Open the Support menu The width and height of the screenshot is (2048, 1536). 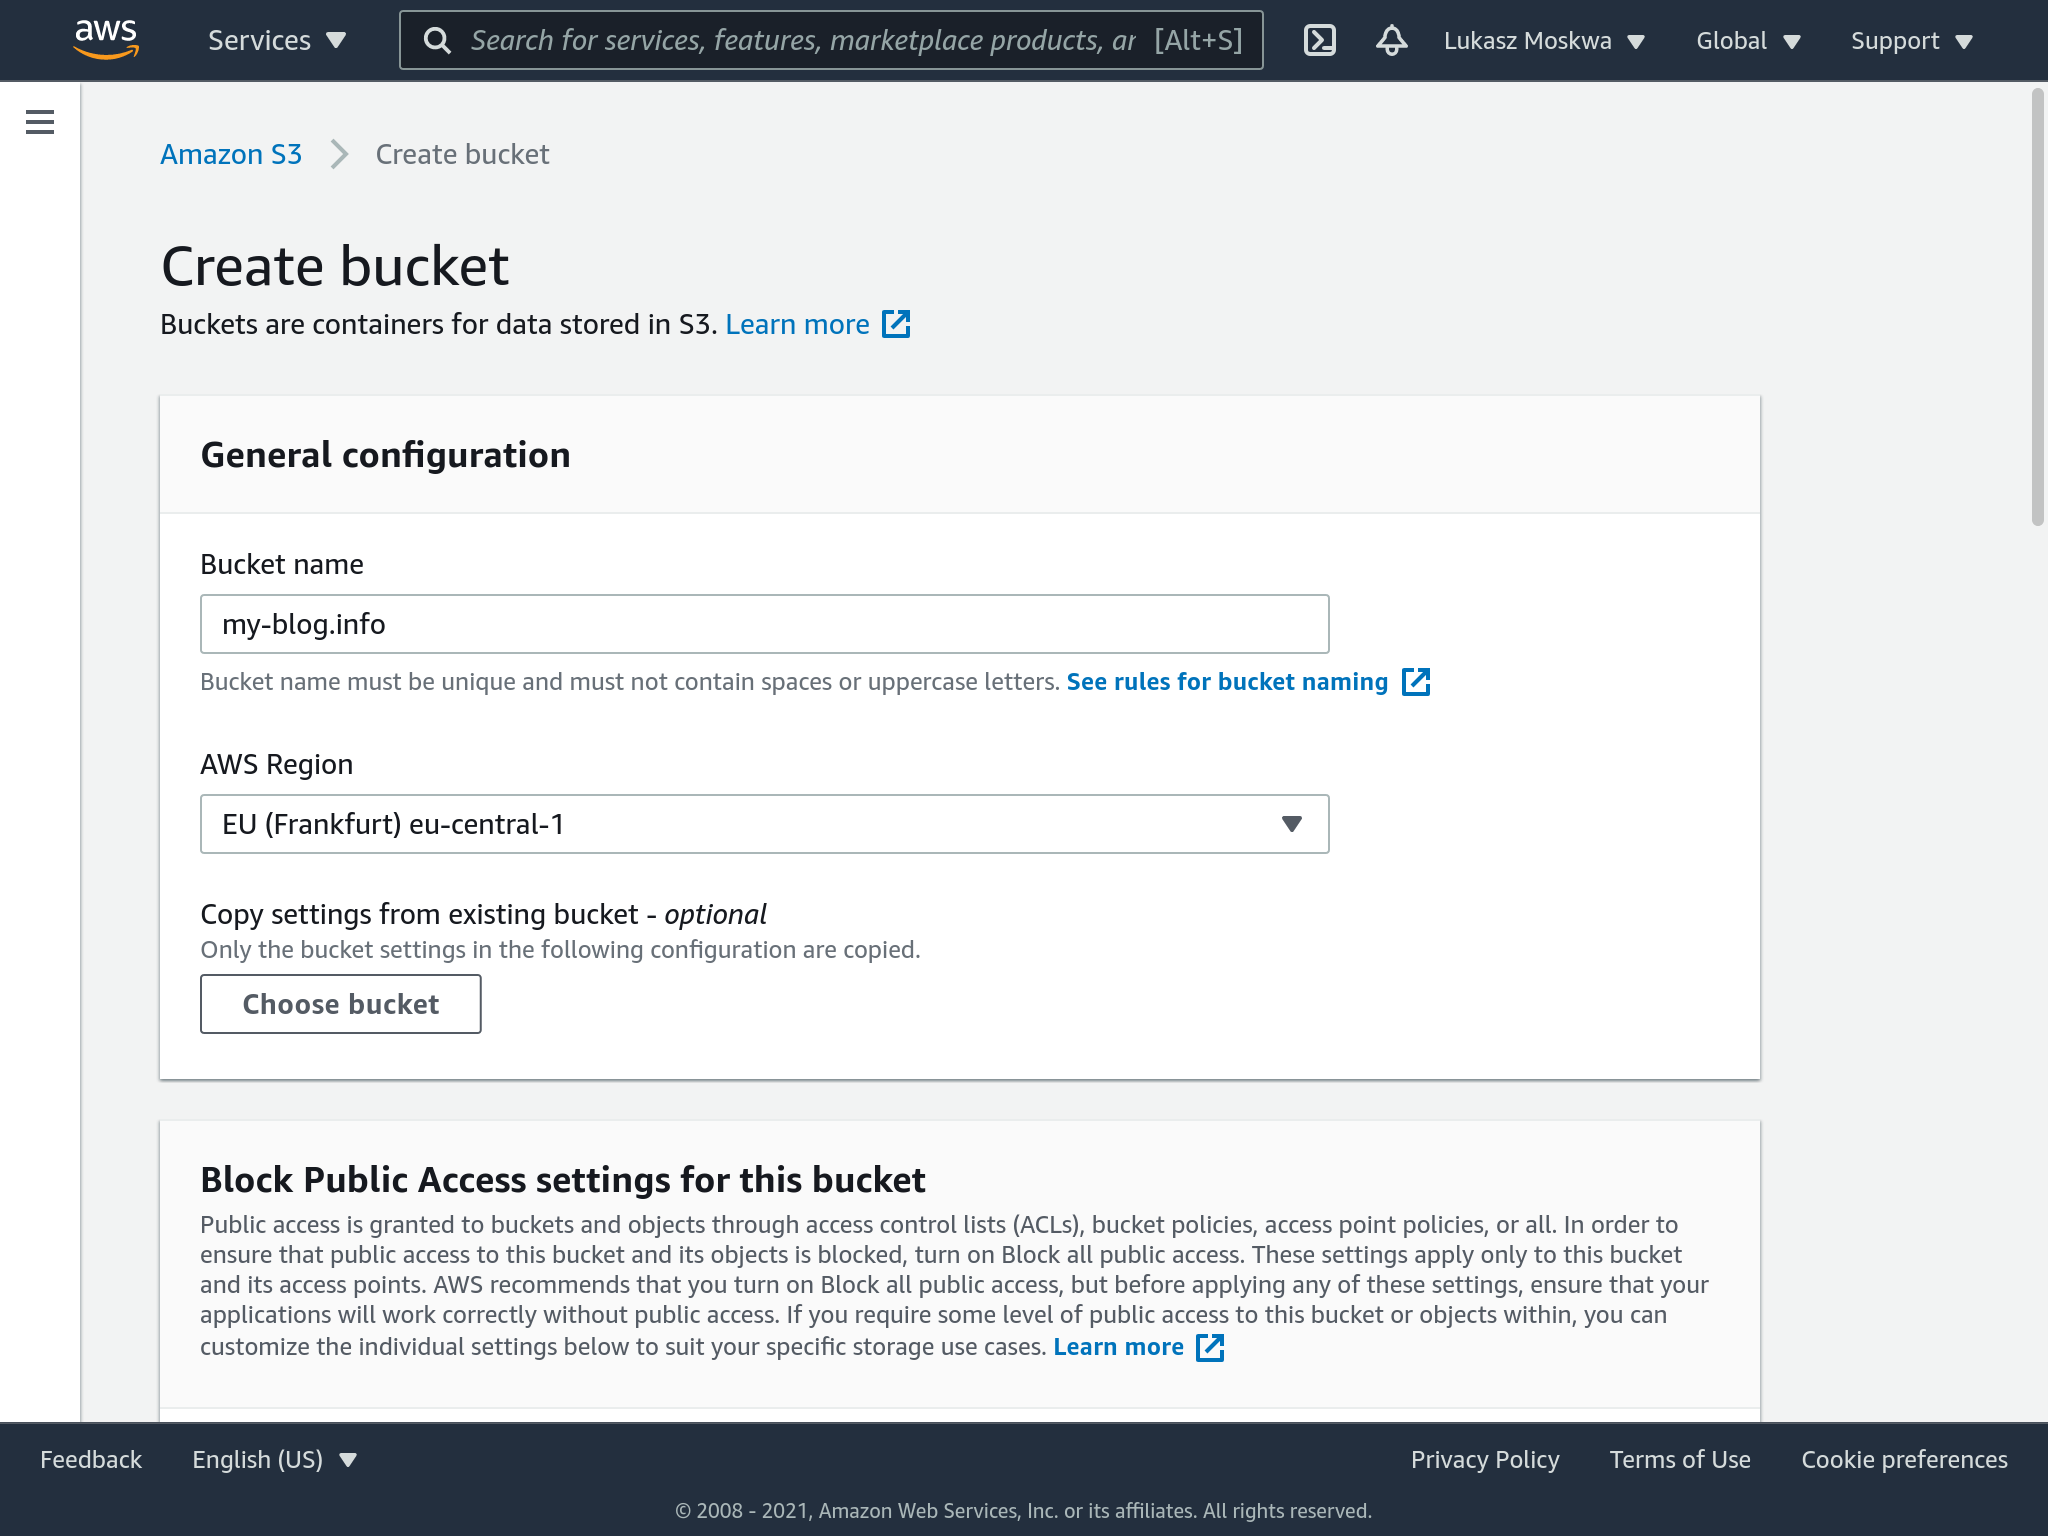(1911, 41)
